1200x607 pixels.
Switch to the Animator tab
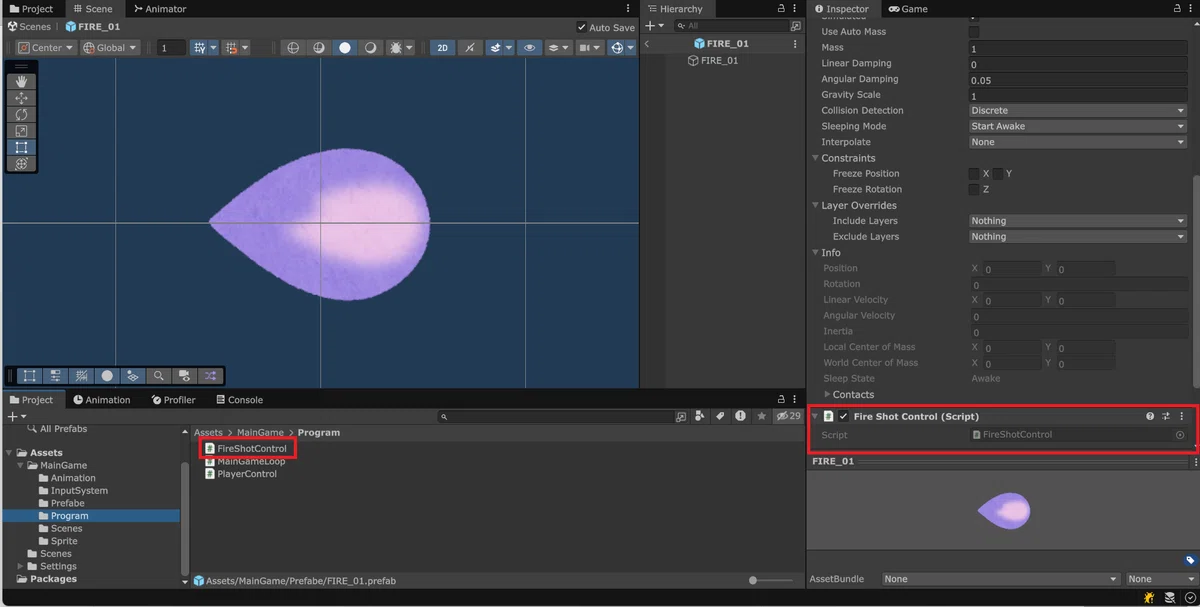click(159, 9)
